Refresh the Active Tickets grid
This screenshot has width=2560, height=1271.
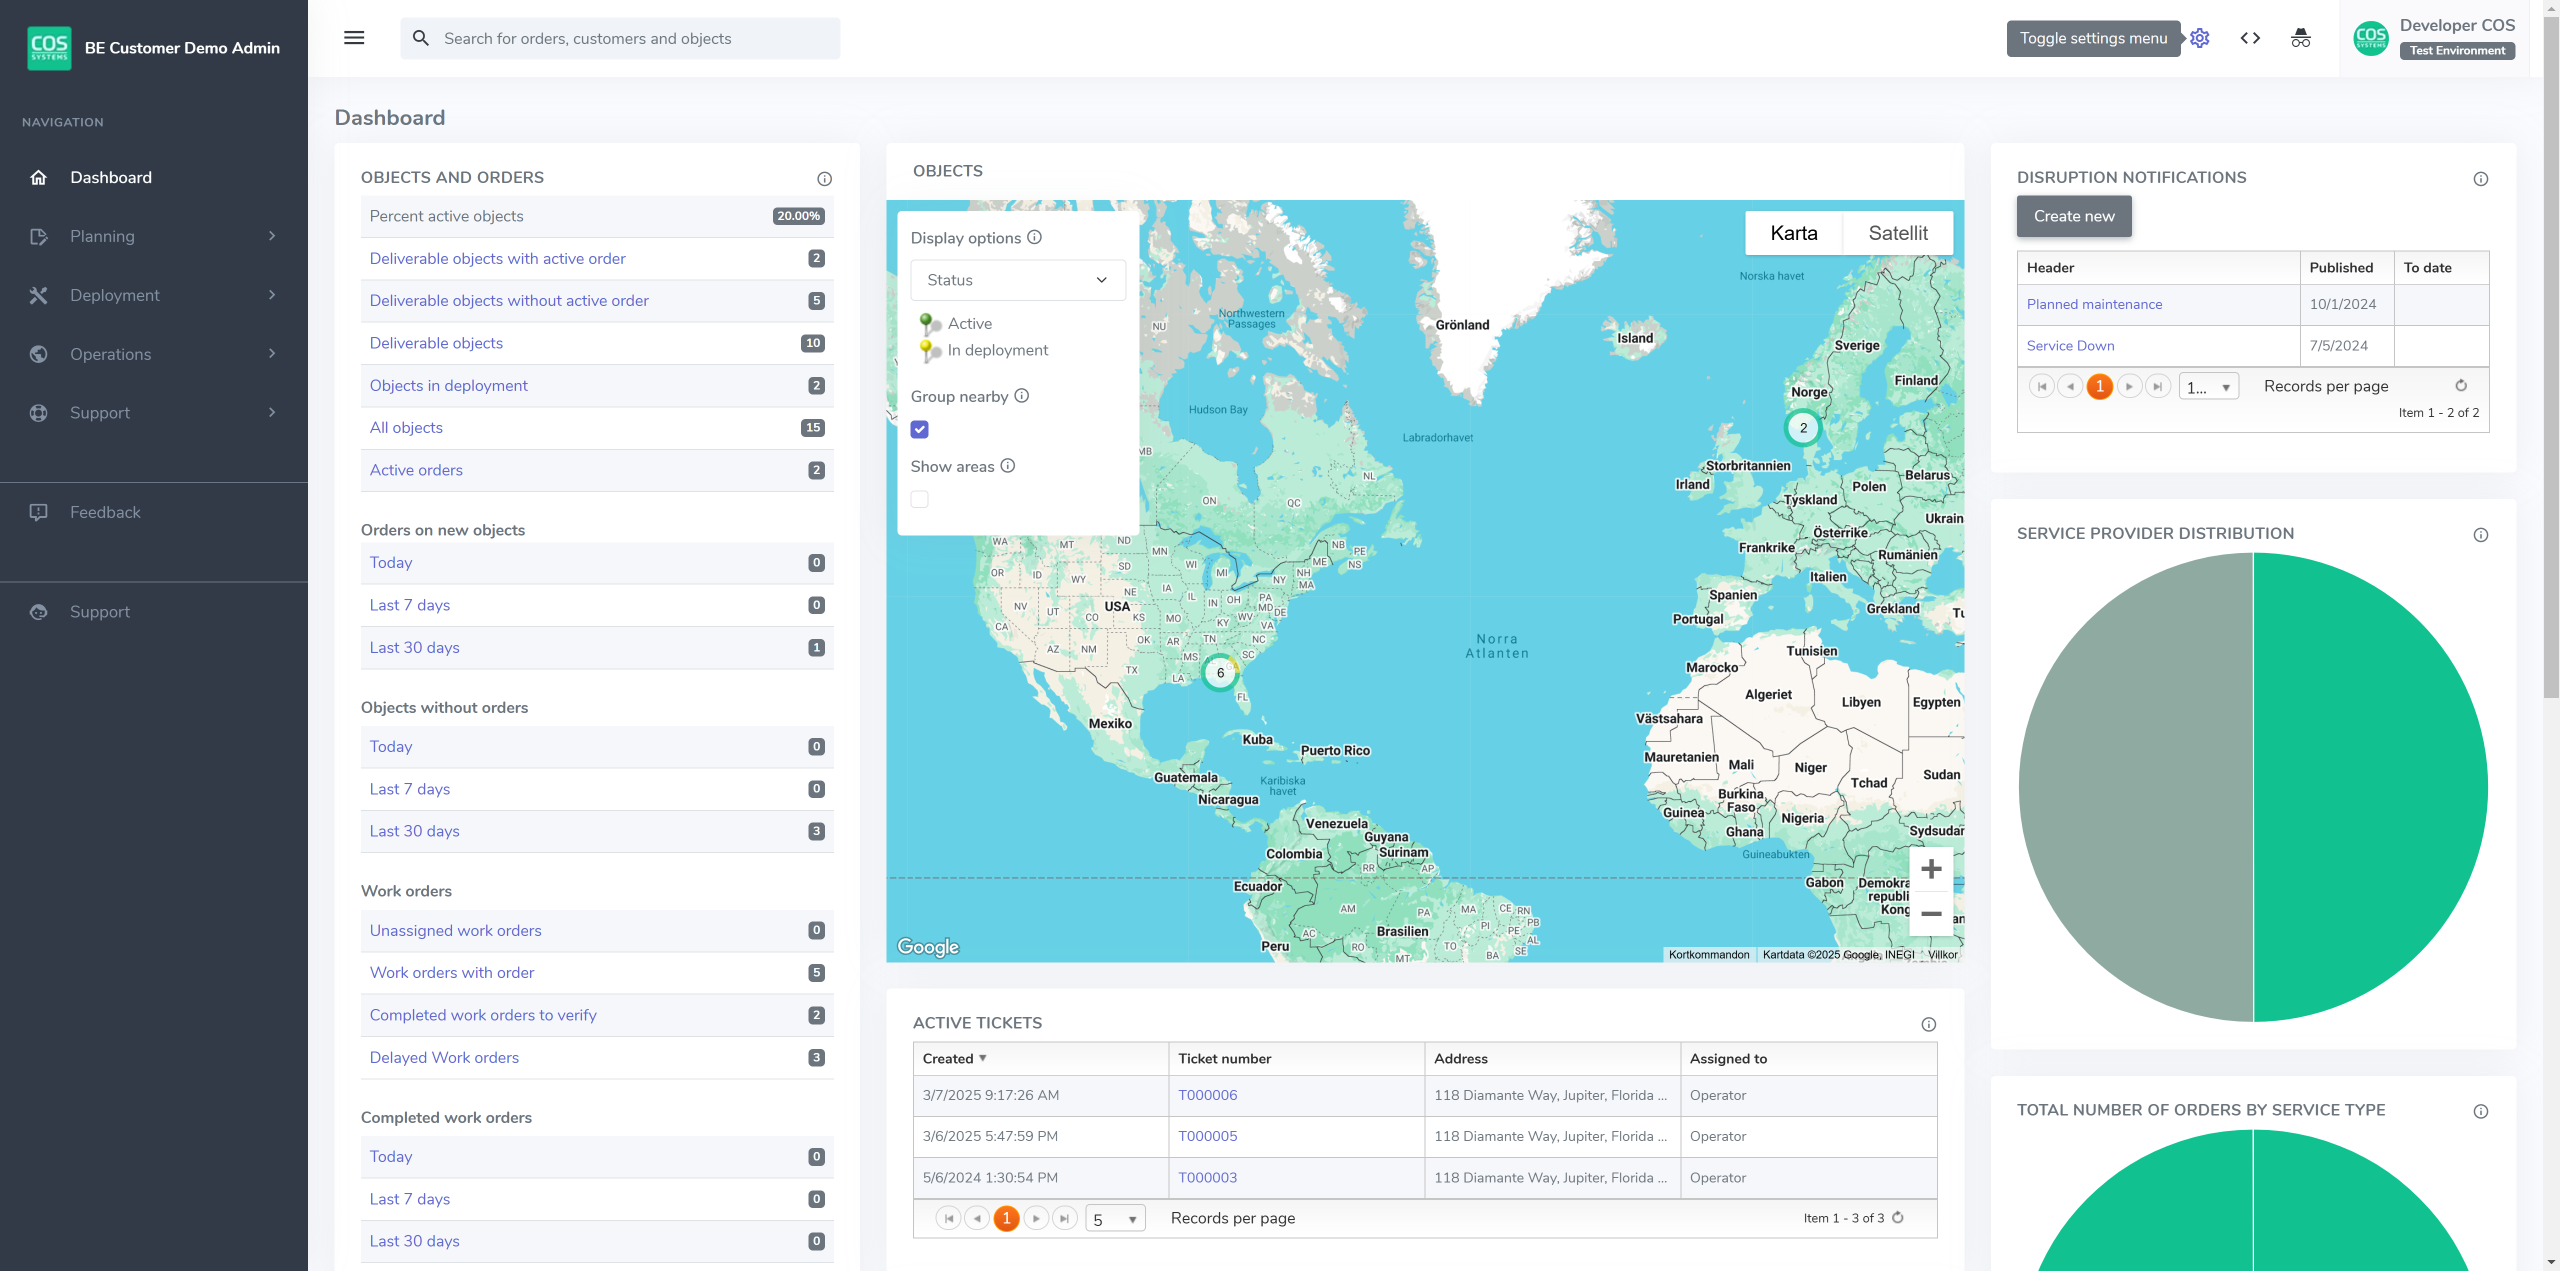pos(1897,1217)
